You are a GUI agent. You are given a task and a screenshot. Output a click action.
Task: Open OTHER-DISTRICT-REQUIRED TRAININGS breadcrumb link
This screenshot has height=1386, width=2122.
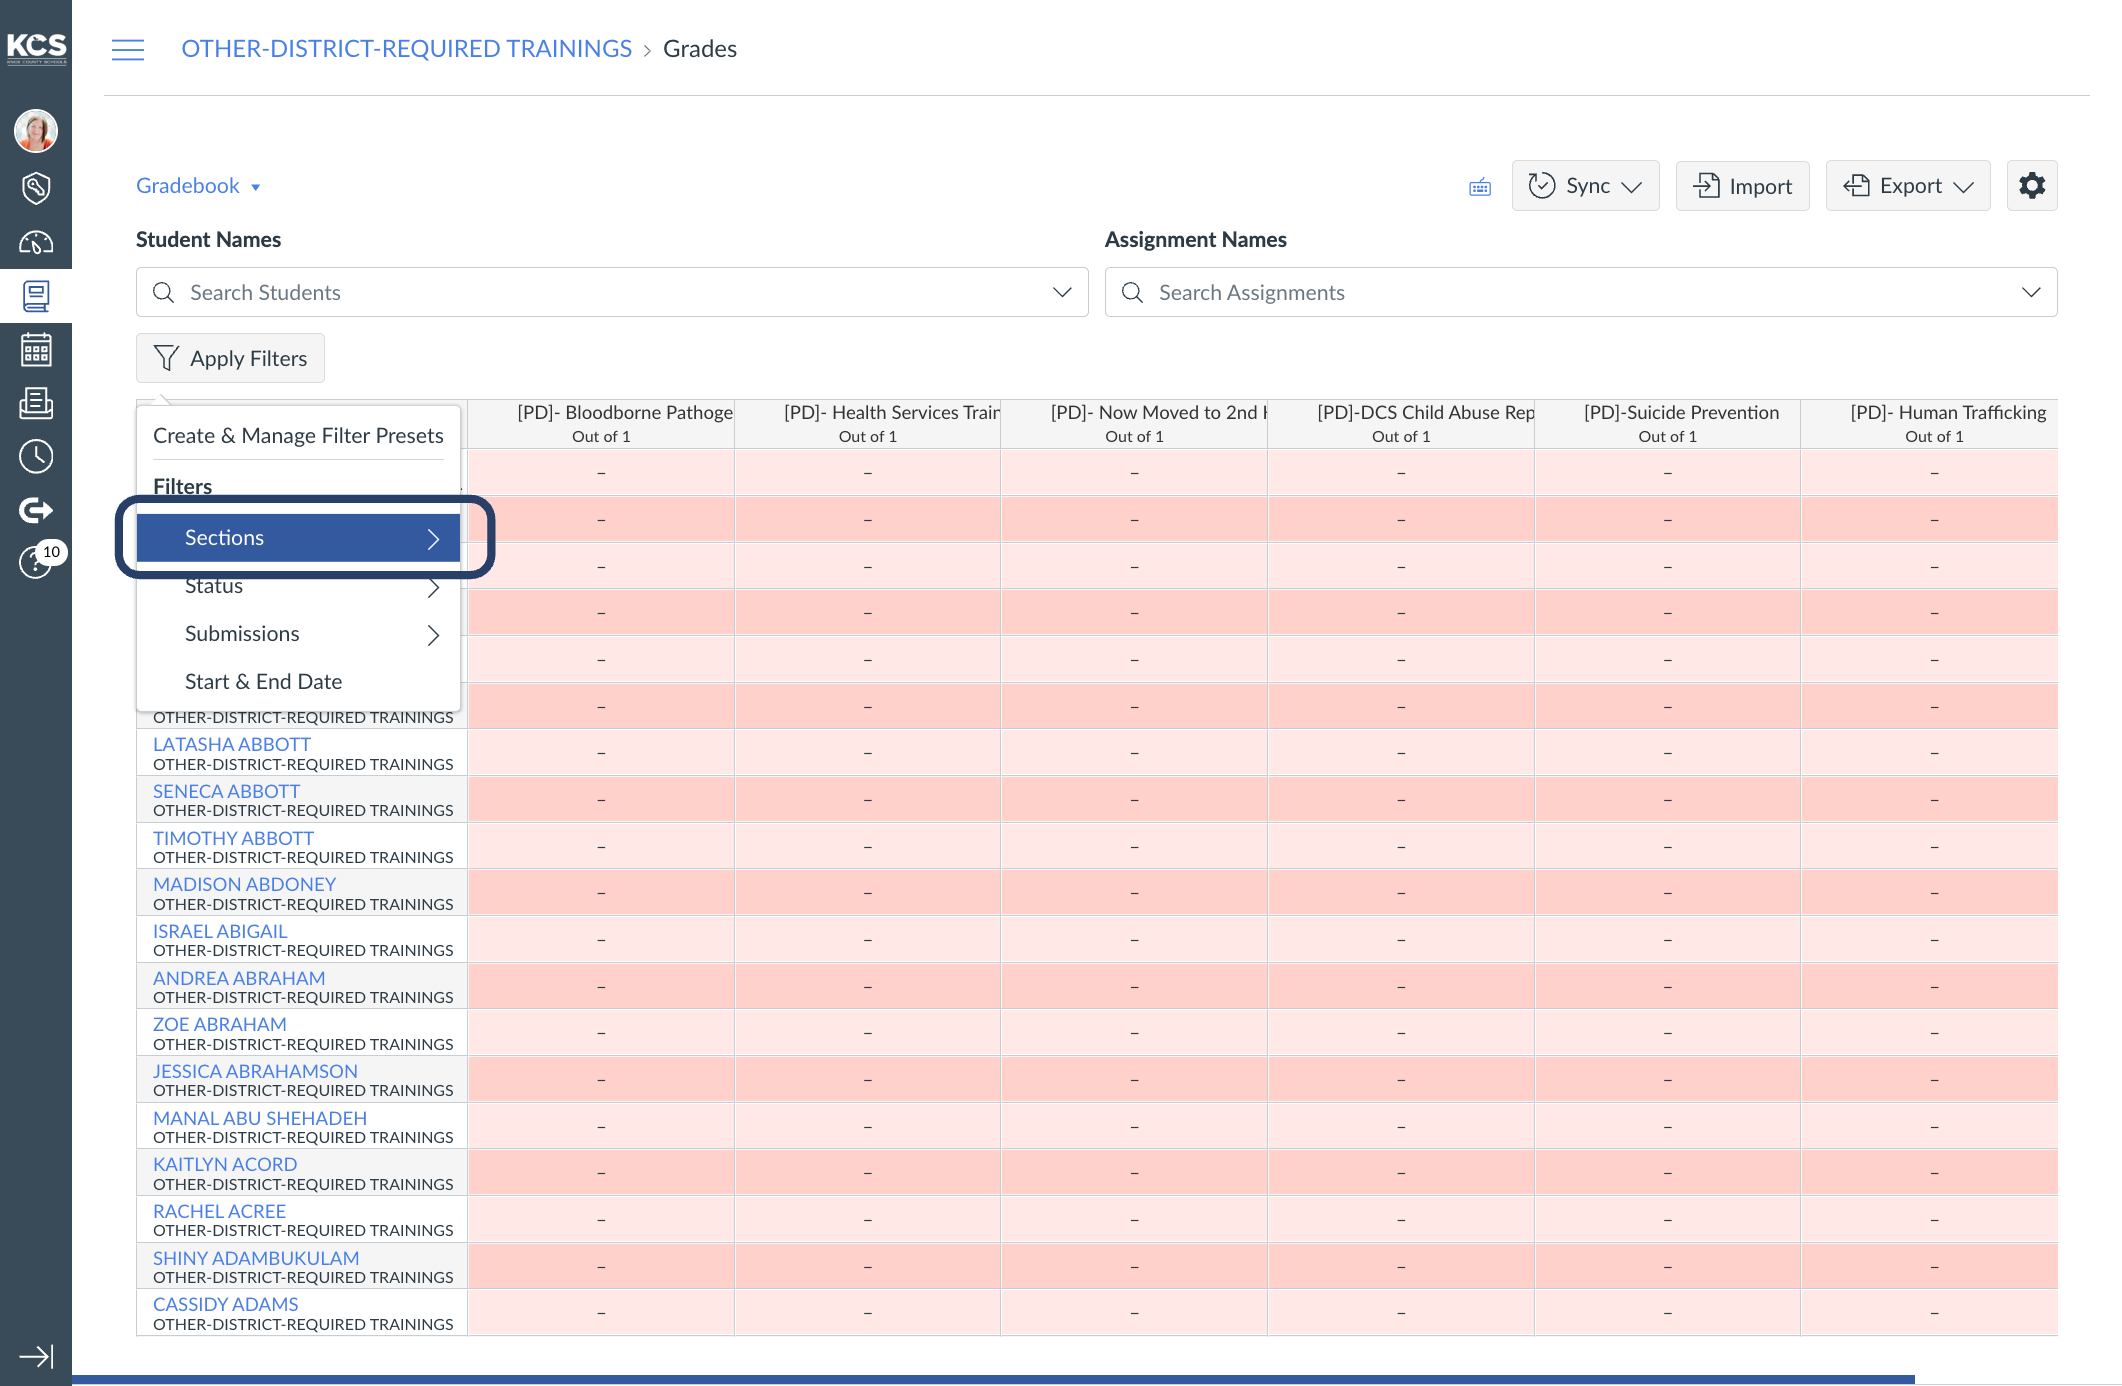pos(406,49)
